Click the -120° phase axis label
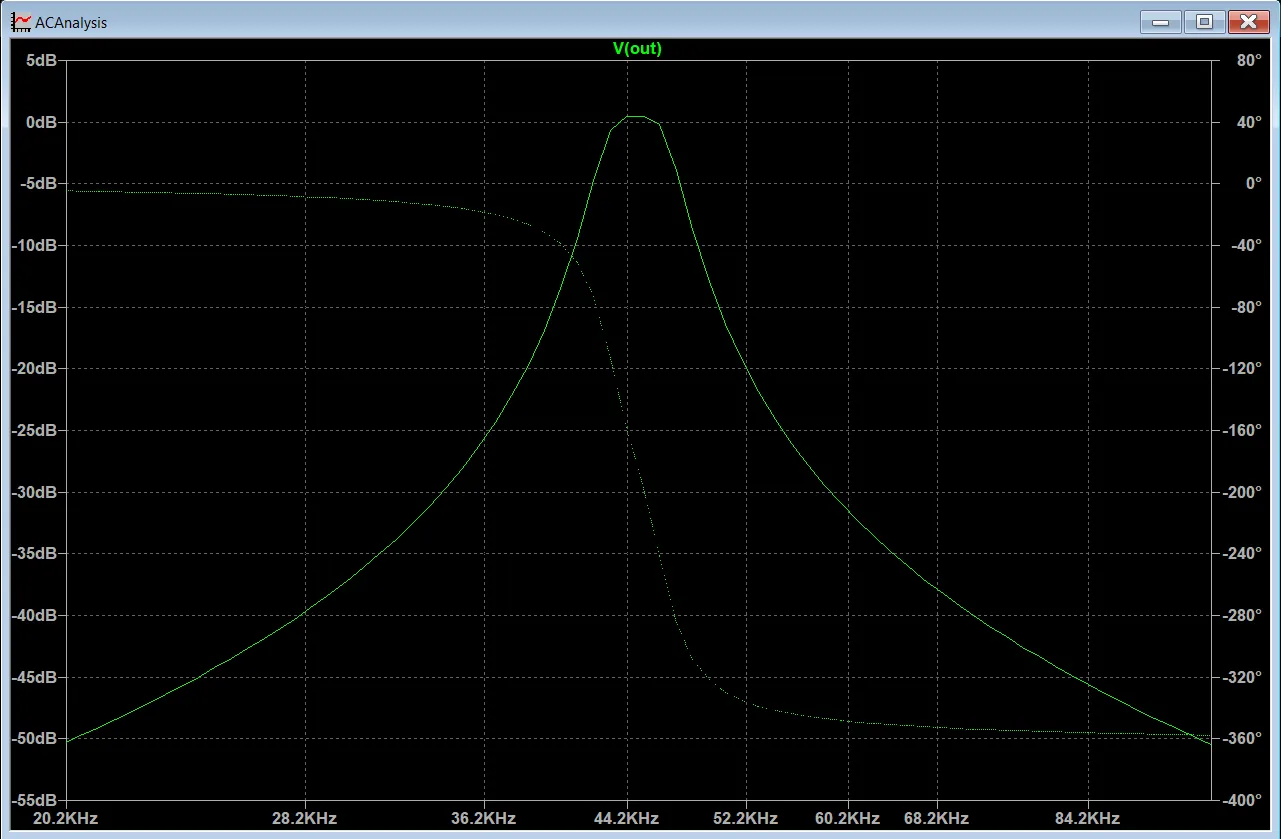Image resolution: width=1281 pixels, height=839 pixels. [1243, 369]
